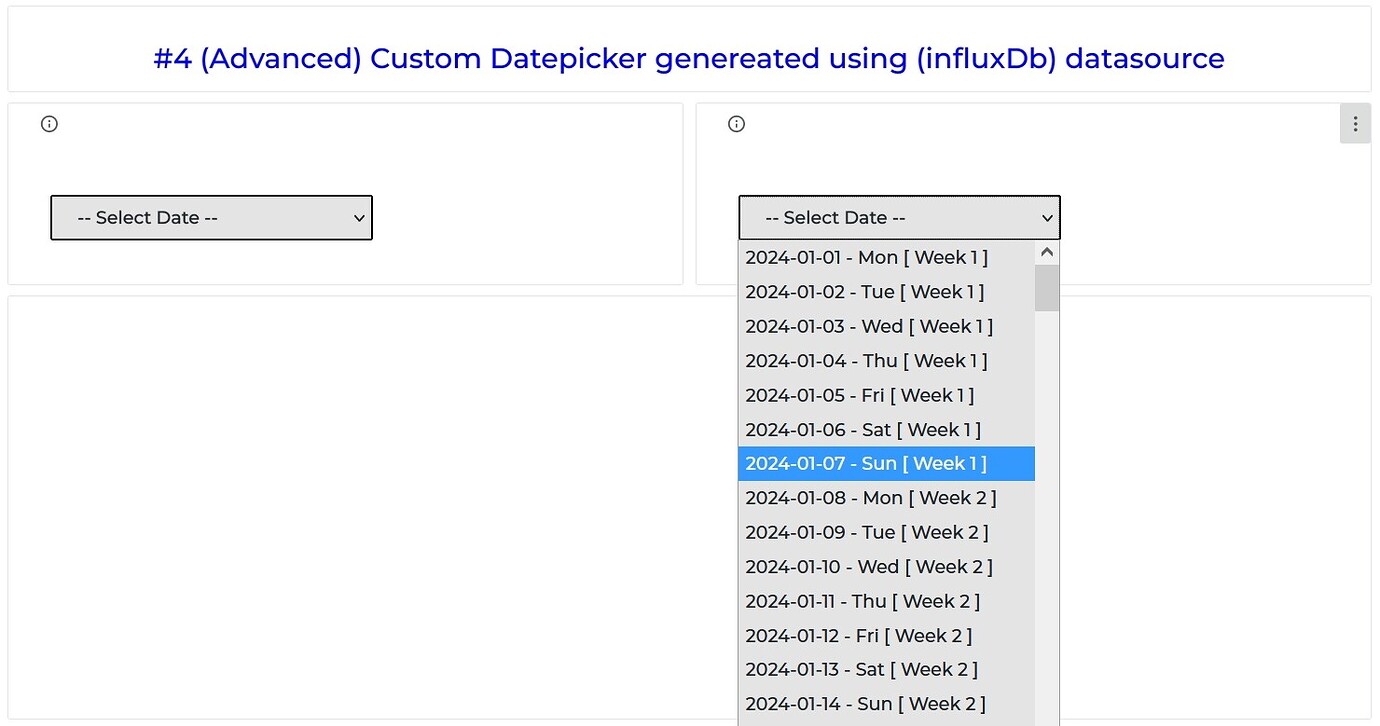Open the right panel's info tooltip icon
The height and width of the screenshot is (726, 1380).
[x=736, y=123]
